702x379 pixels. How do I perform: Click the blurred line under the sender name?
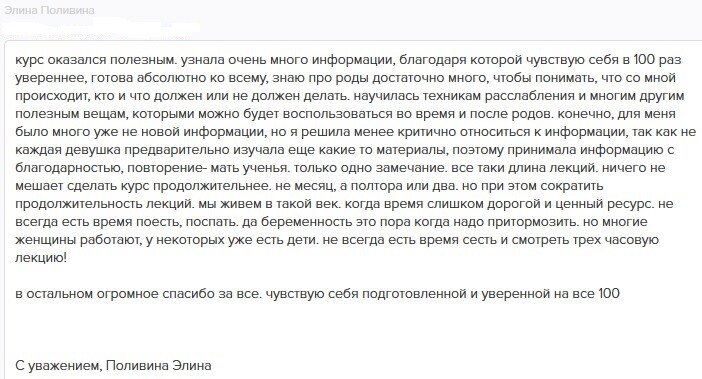(101, 28)
